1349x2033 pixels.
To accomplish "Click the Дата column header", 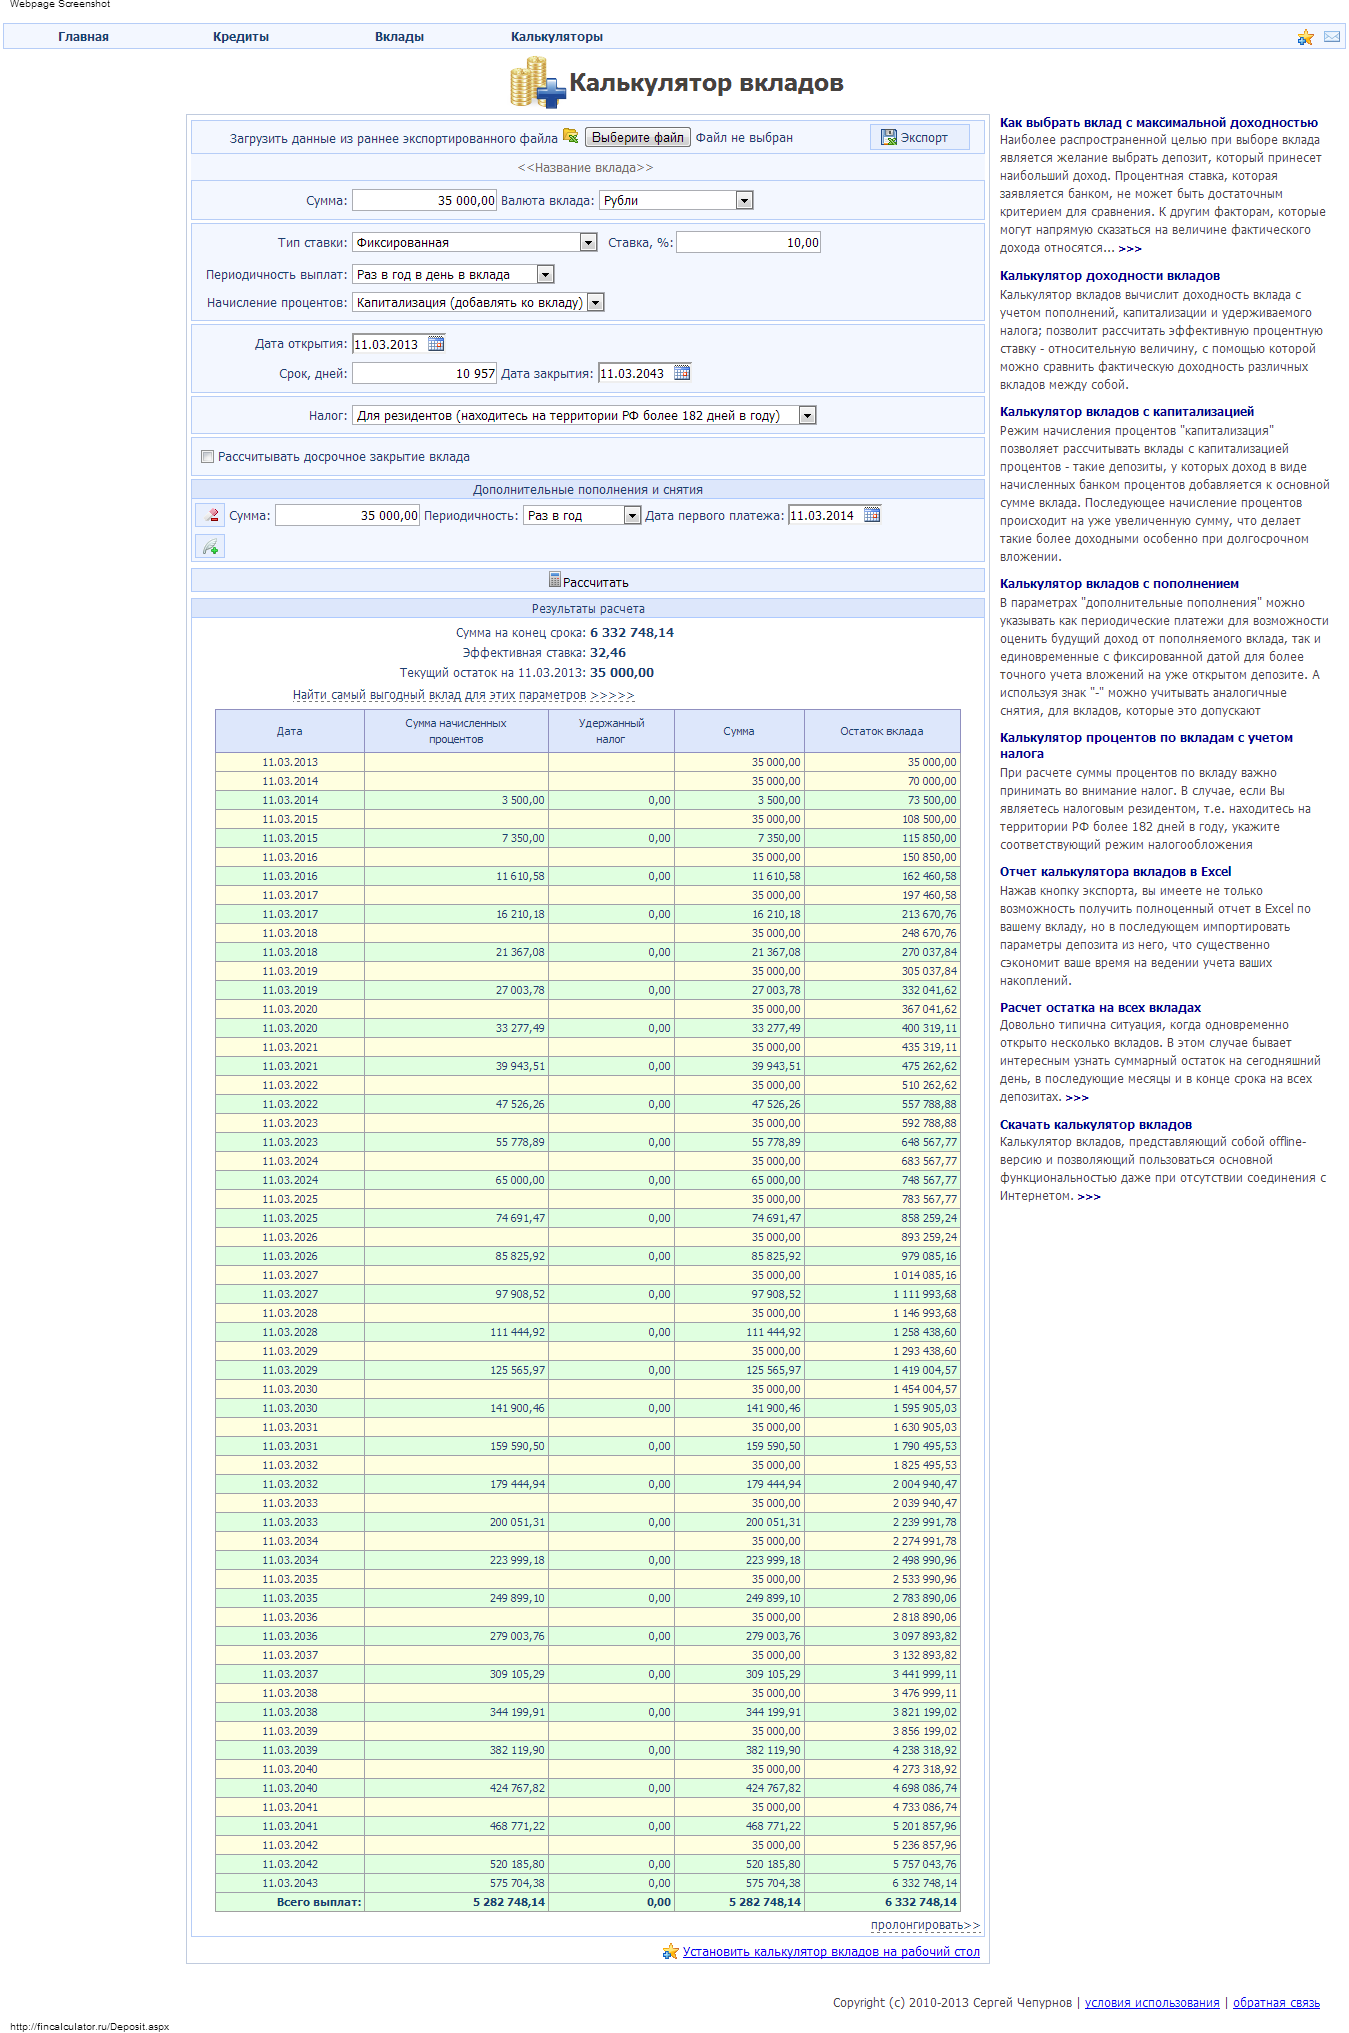I will click(290, 731).
